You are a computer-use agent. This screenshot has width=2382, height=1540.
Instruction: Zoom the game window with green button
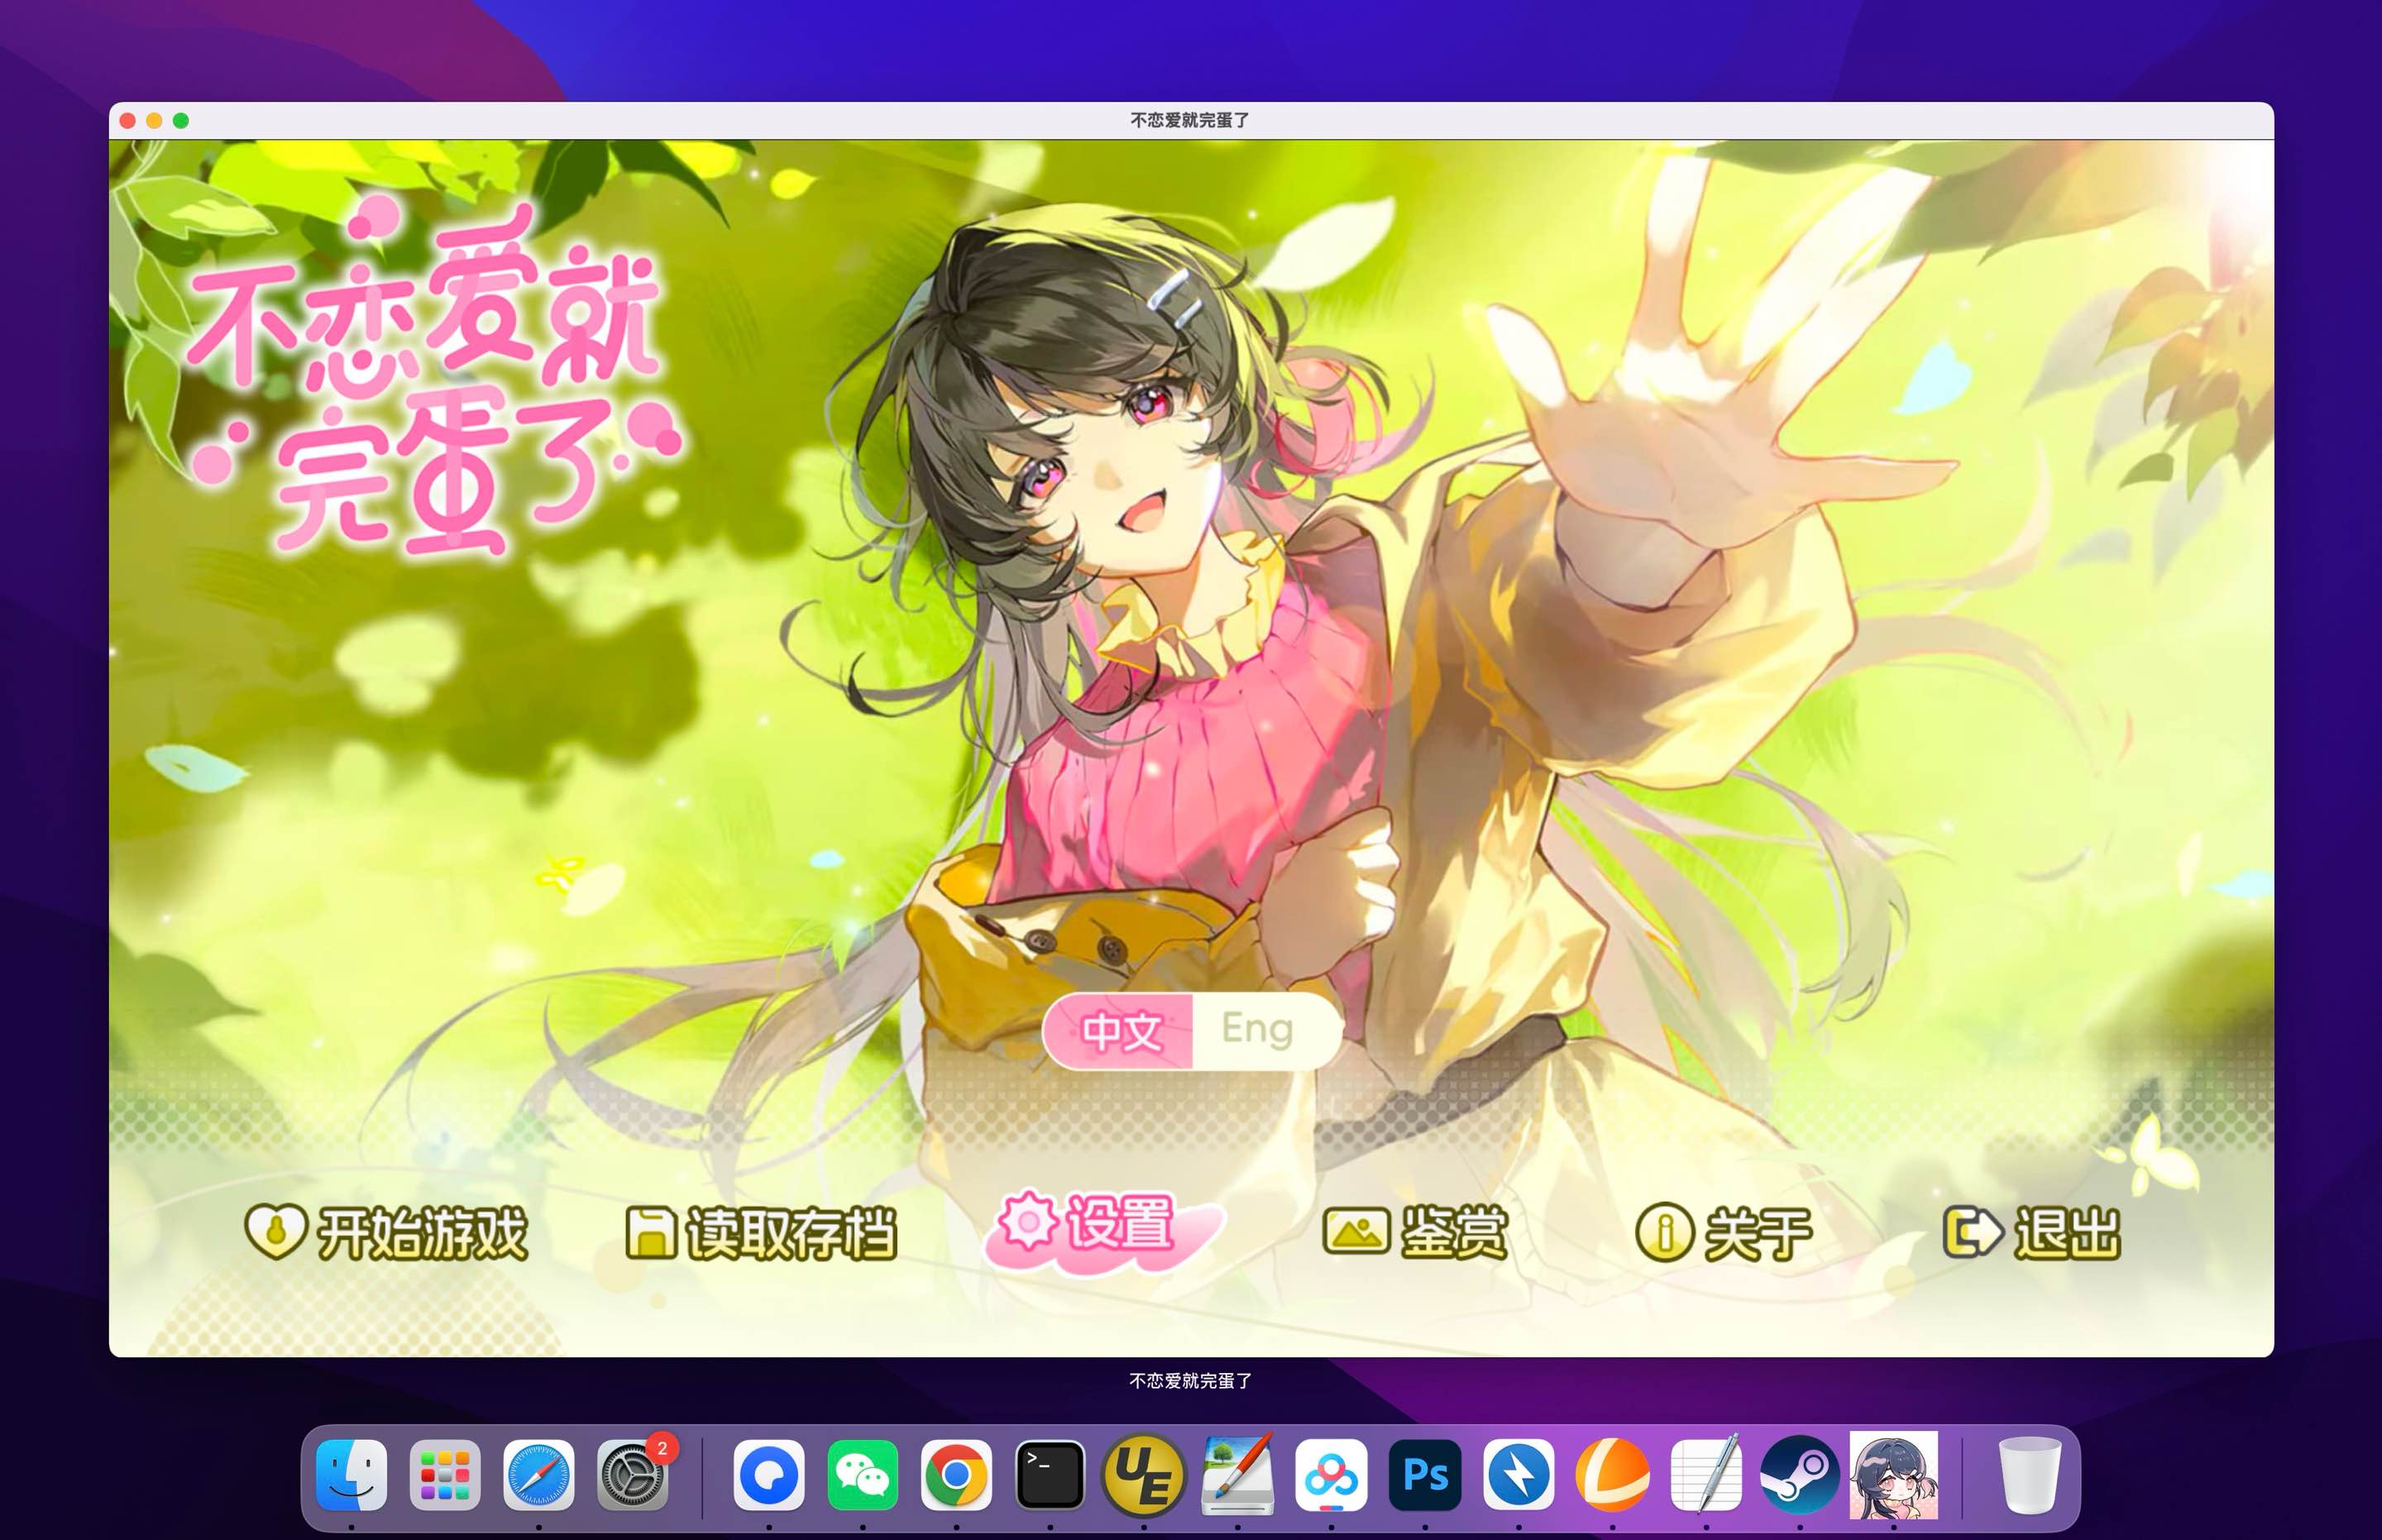(x=181, y=120)
